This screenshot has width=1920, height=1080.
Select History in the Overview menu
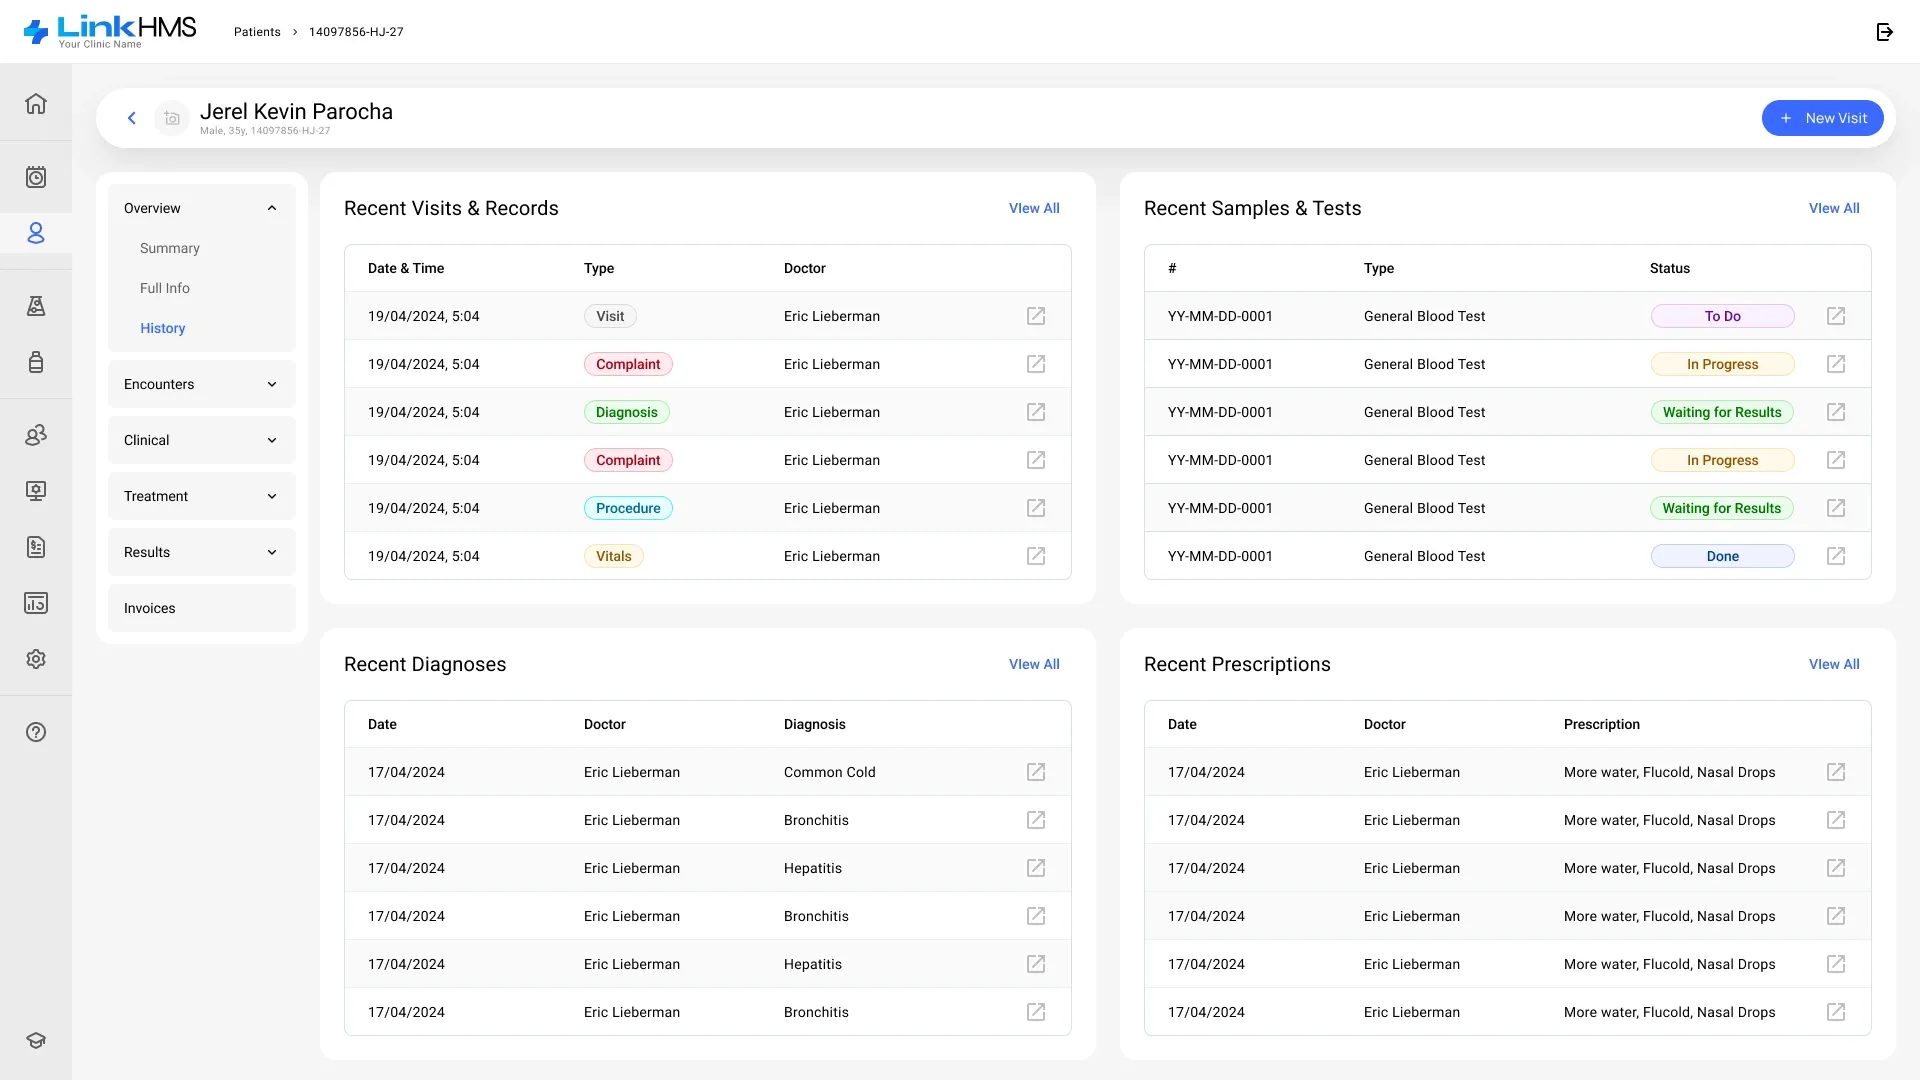click(x=163, y=328)
